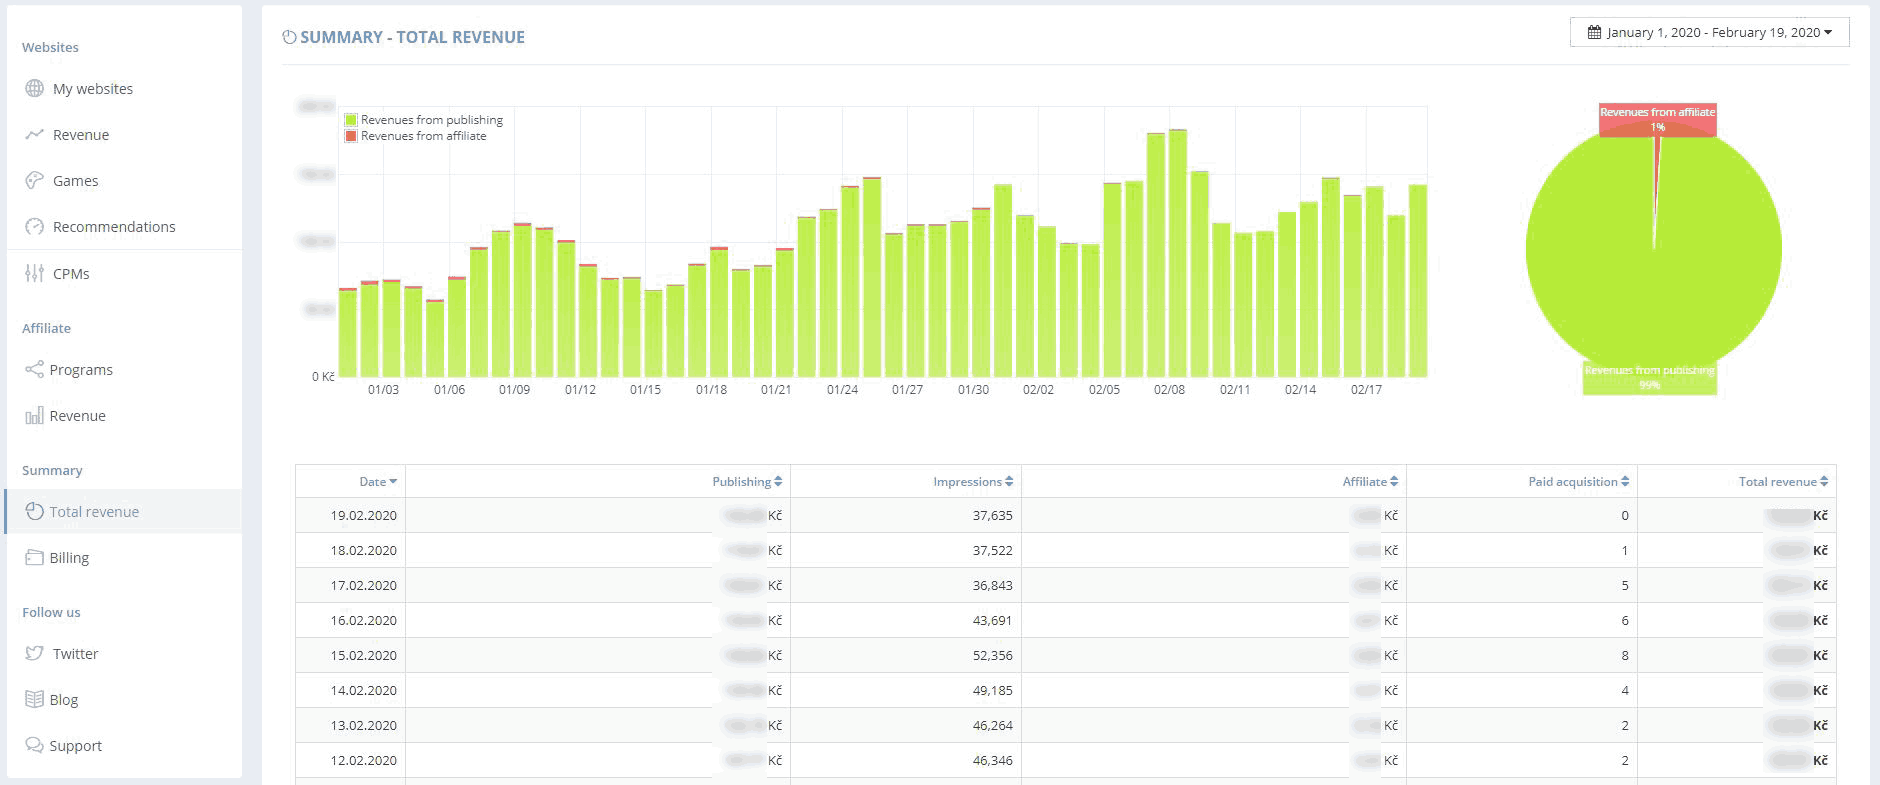Go to Websites Revenue section

point(81,134)
